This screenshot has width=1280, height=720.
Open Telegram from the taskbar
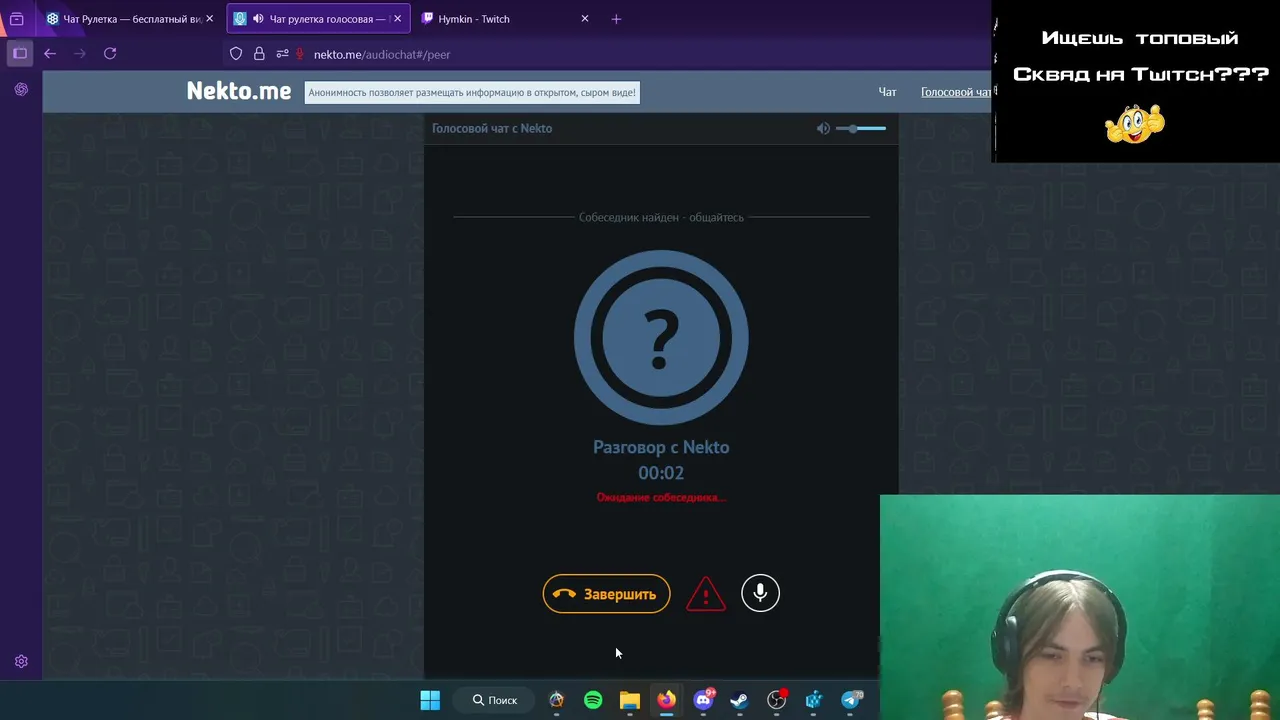851,700
